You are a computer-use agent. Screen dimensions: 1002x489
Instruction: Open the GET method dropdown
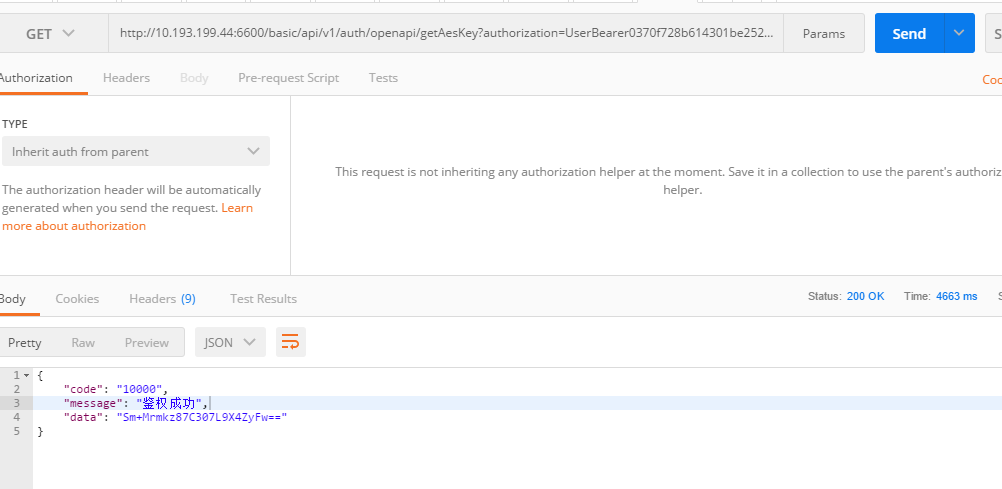[50, 34]
